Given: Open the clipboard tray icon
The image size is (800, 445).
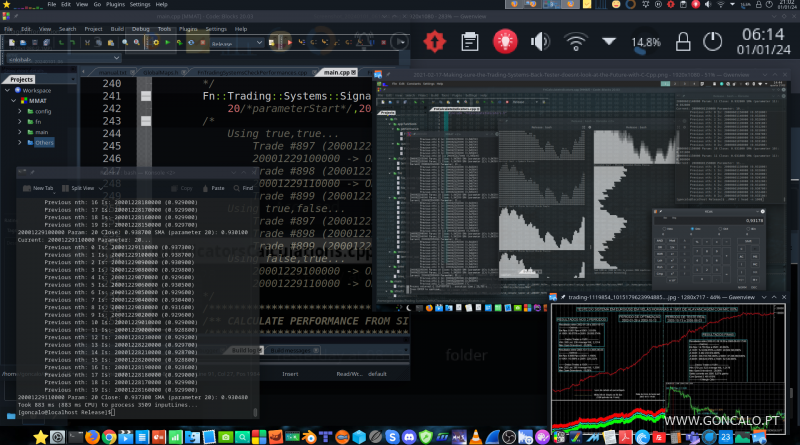Looking at the screenshot, I should 469,41.
